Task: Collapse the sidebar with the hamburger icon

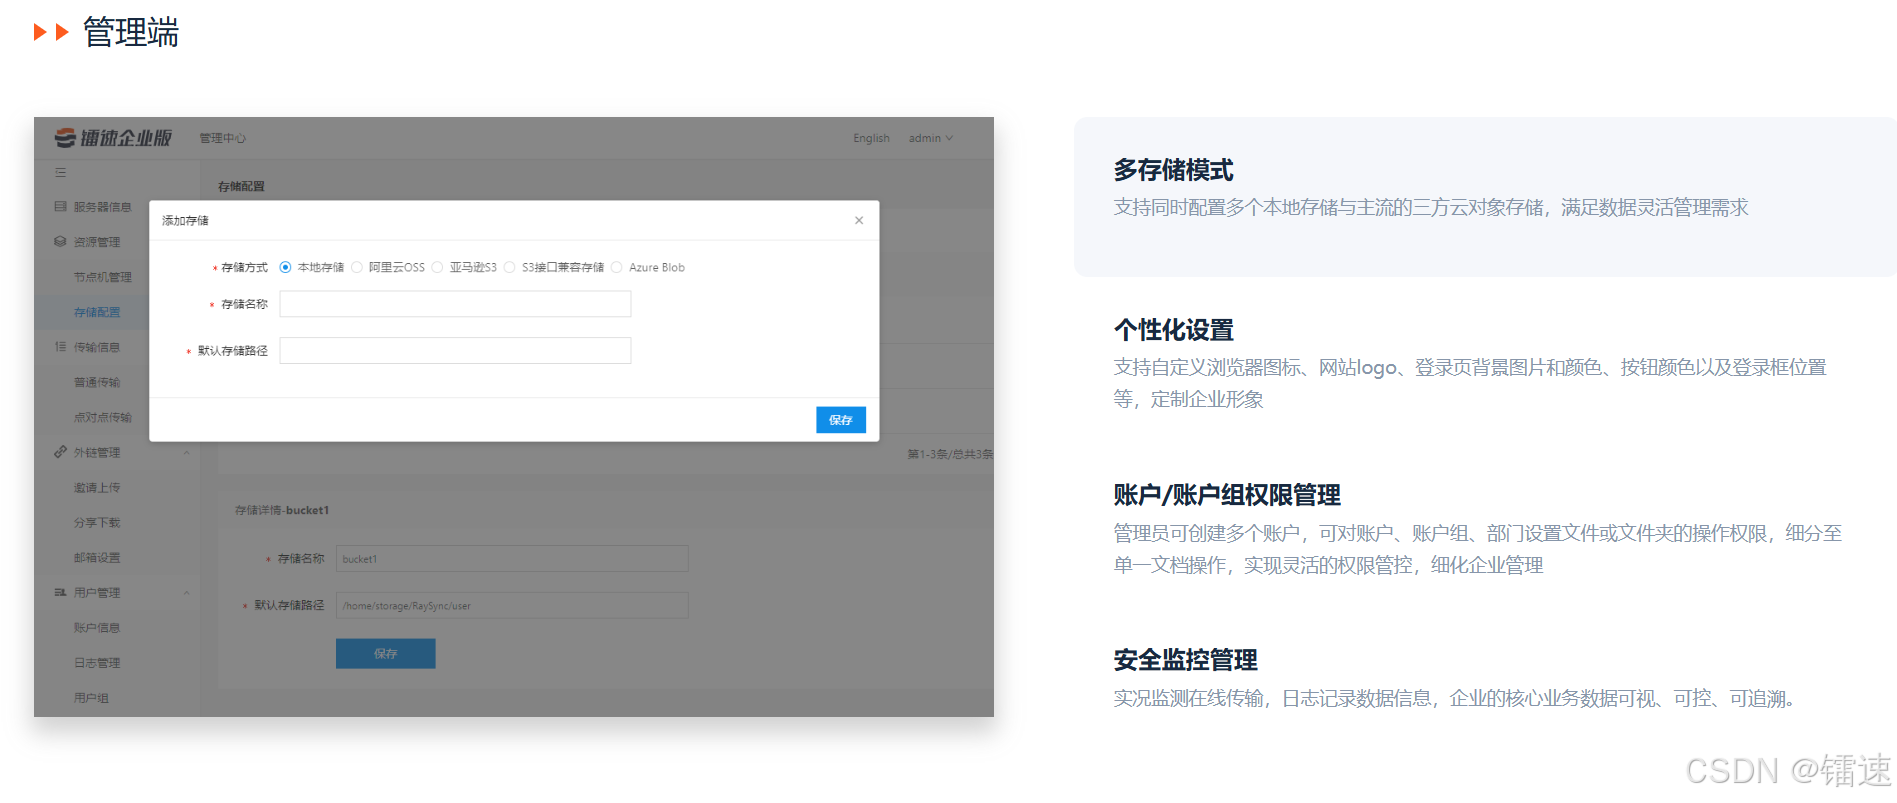Action: tap(61, 173)
